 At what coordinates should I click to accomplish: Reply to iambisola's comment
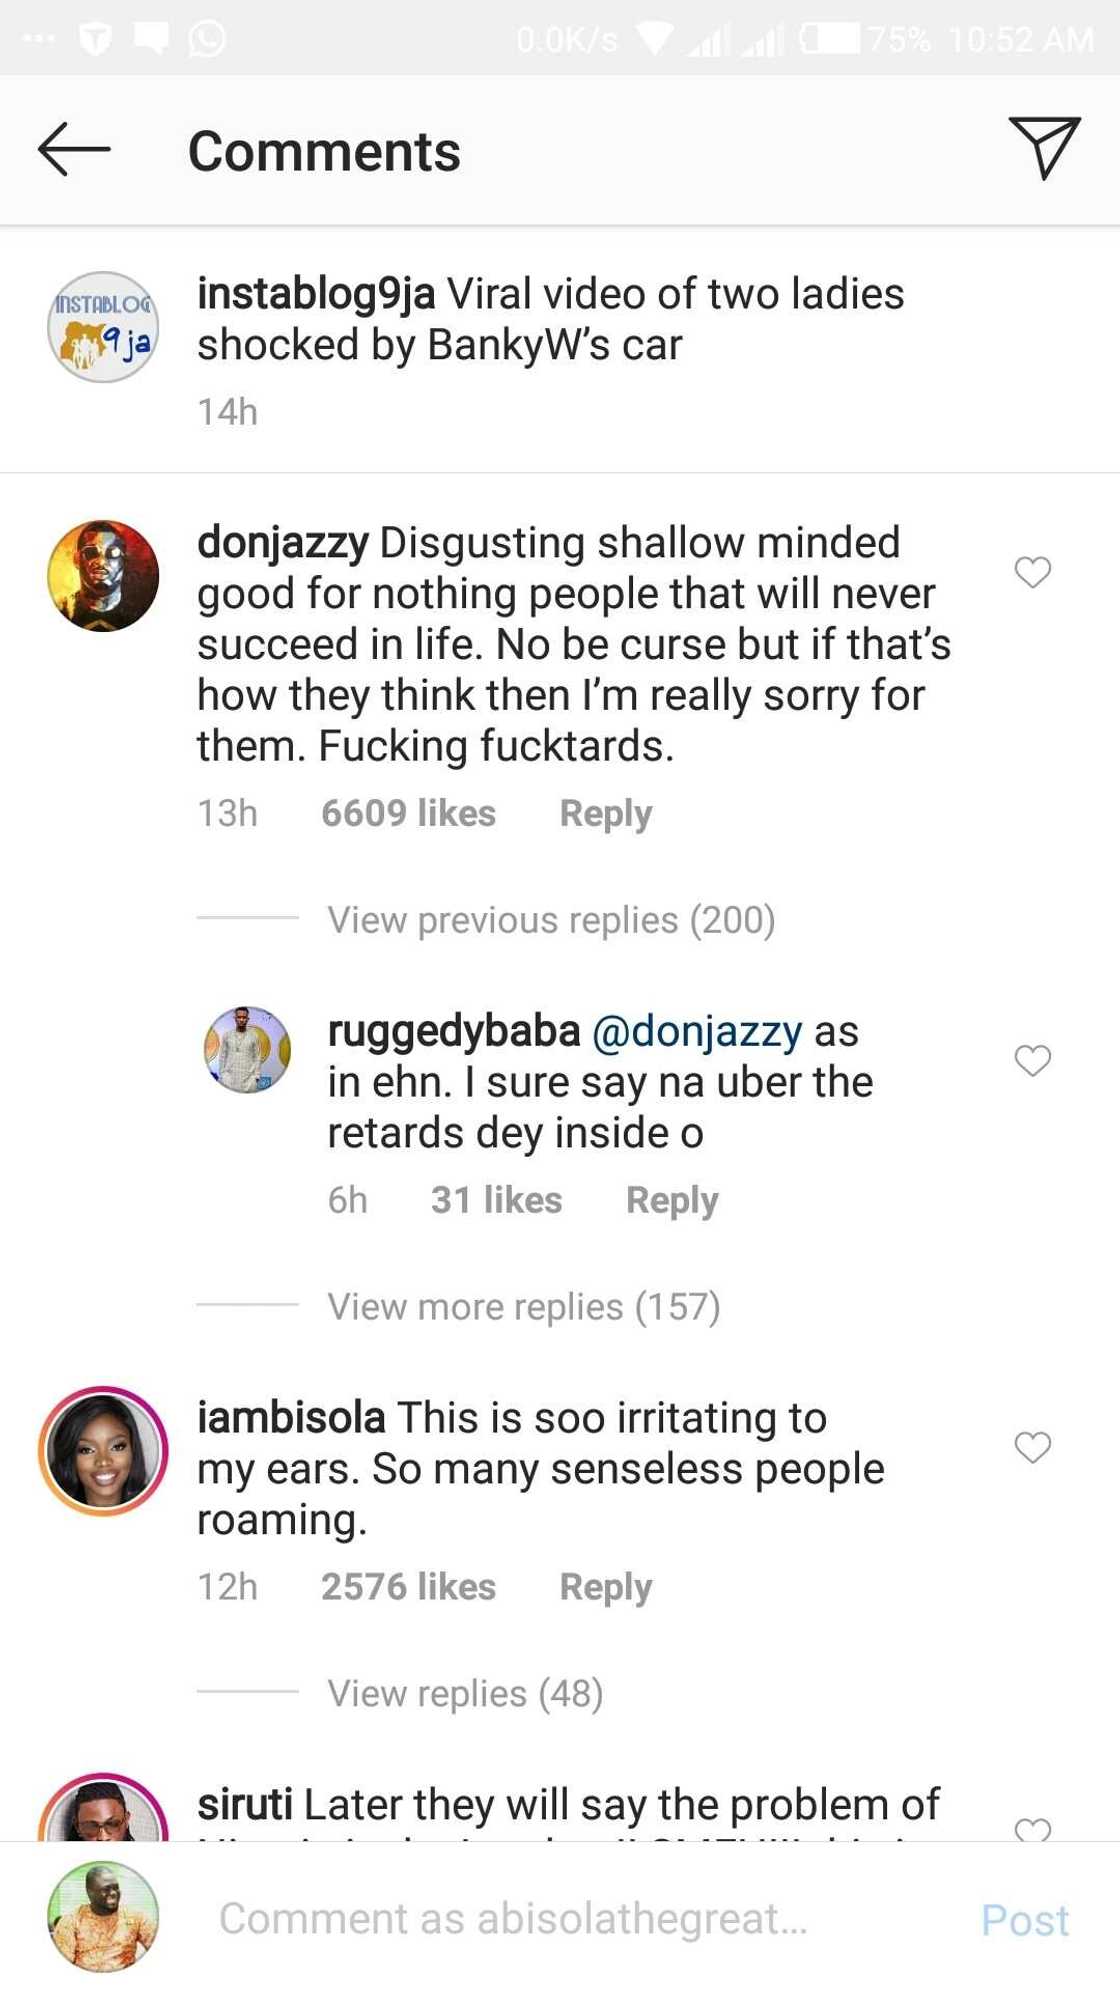(x=605, y=1587)
